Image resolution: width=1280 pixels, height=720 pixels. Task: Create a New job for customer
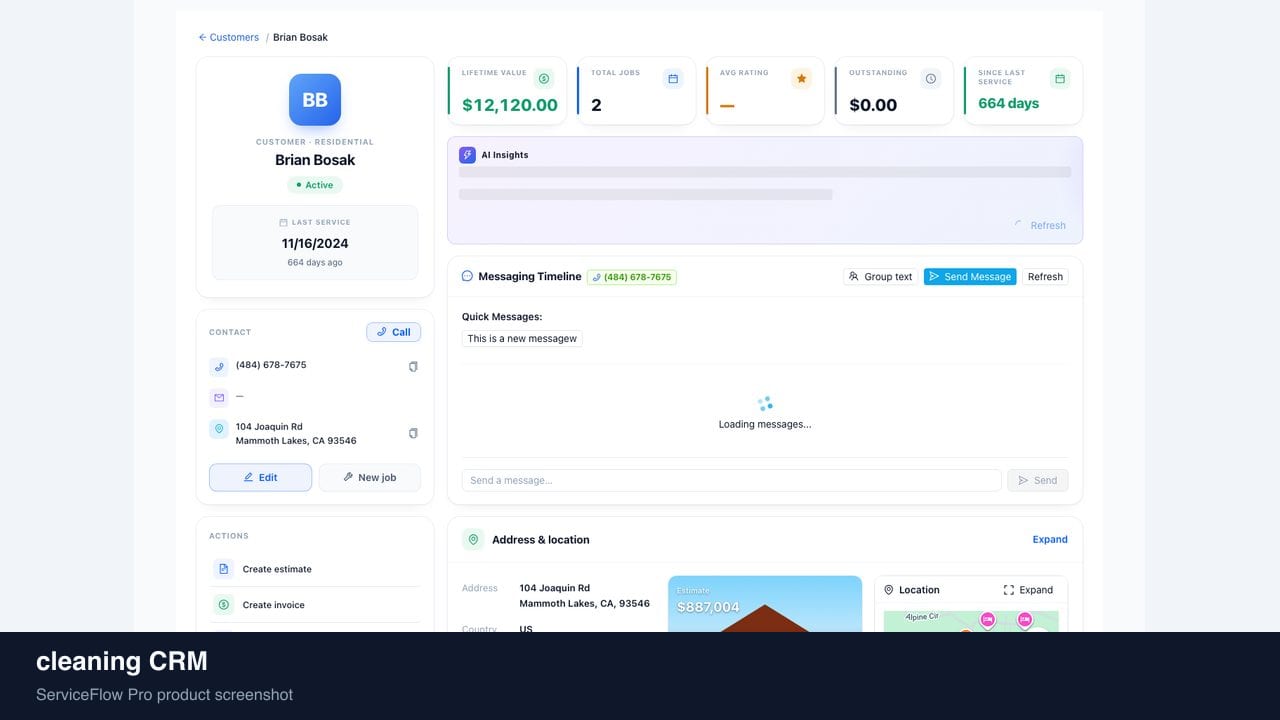coord(369,477)
